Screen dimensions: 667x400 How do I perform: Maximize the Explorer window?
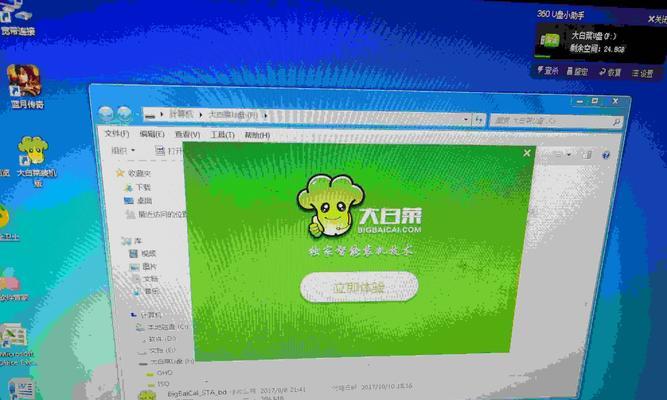(595, 101)
